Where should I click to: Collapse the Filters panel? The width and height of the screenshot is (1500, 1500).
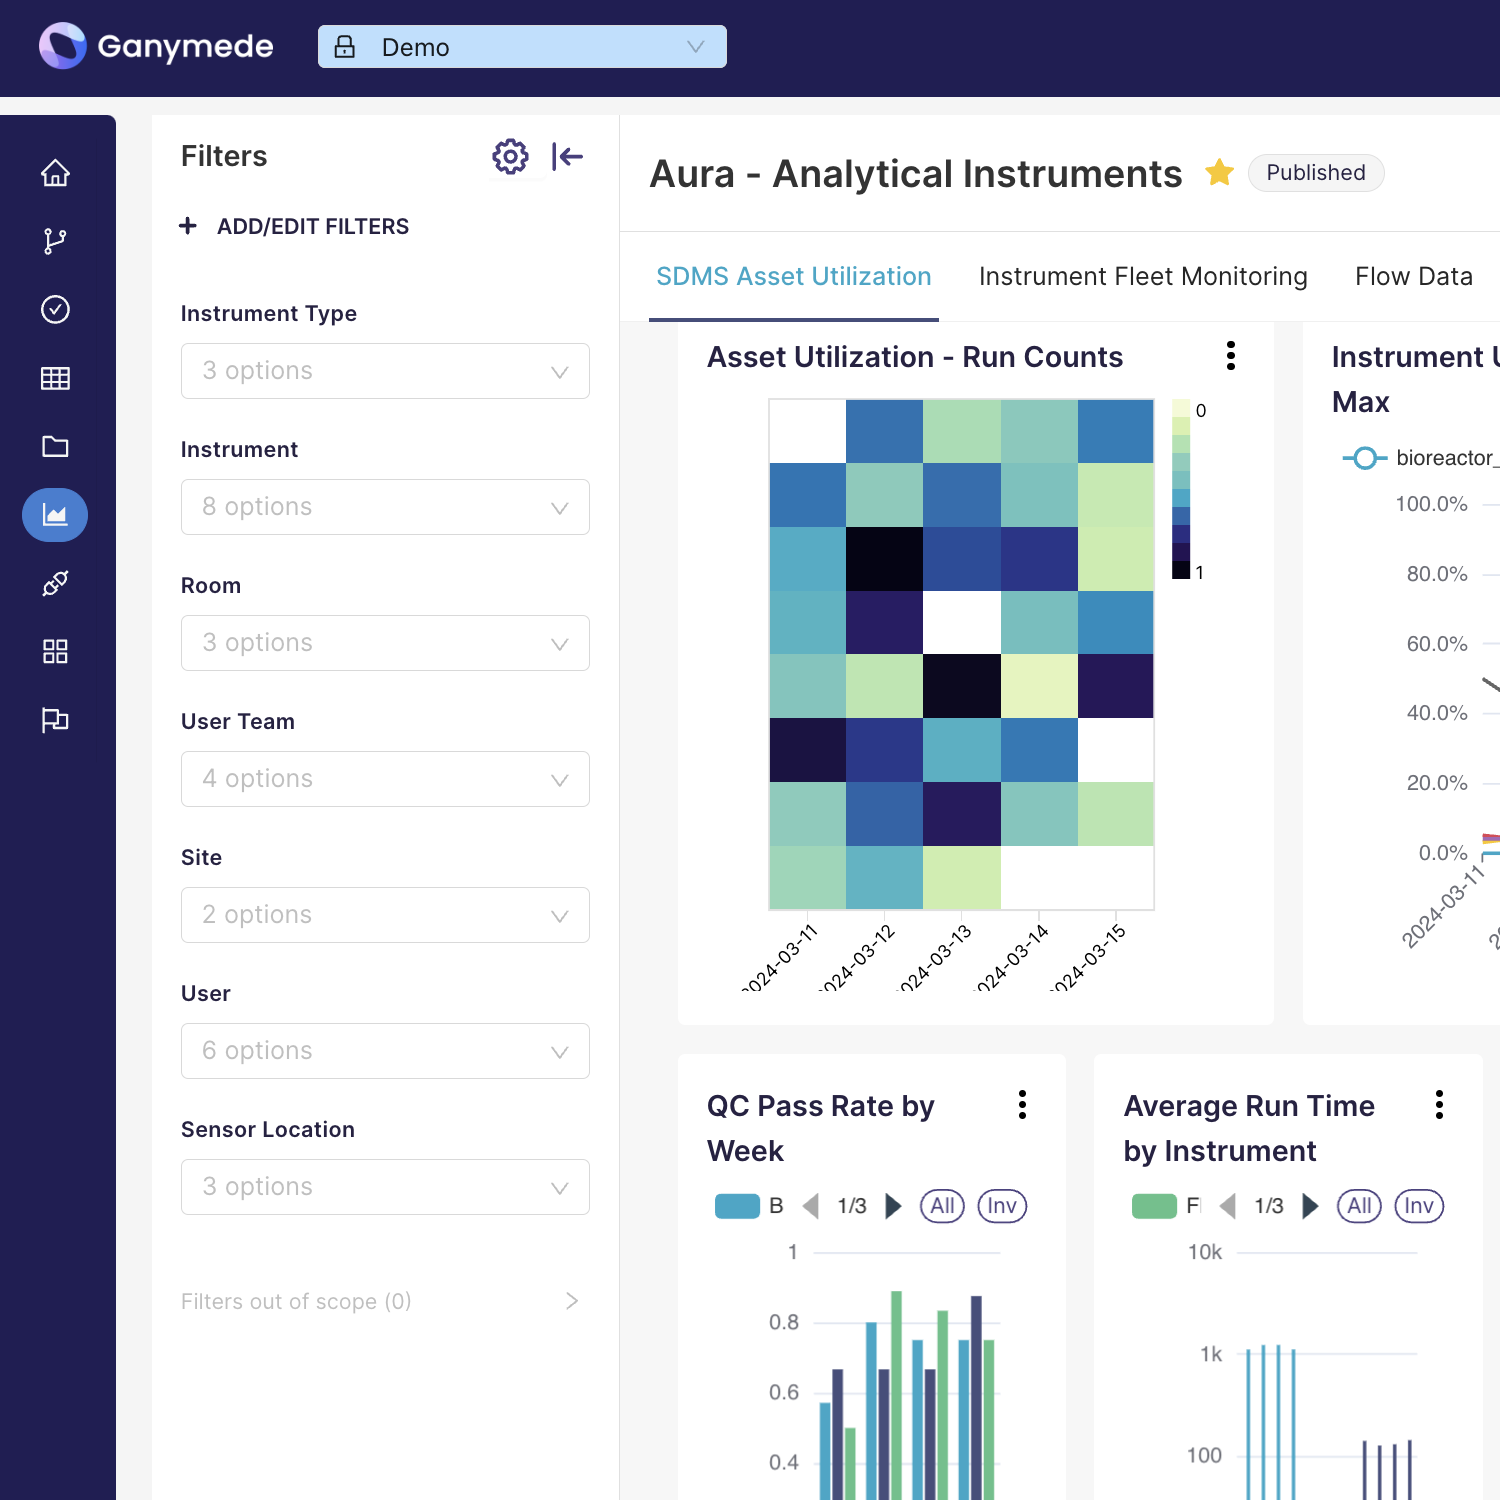click(567, 156)
